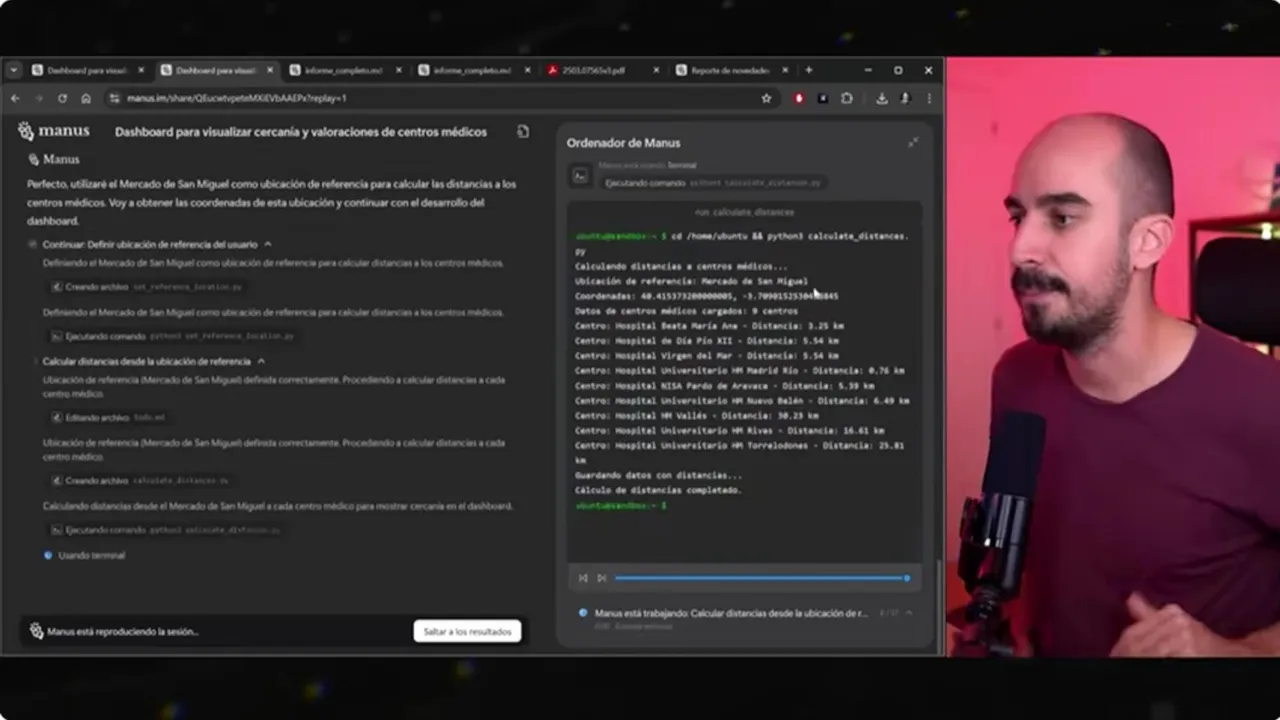The width and height of the screenshot is (1280, 720).
Task: Open browser downloads
Action: coord(882,98)
